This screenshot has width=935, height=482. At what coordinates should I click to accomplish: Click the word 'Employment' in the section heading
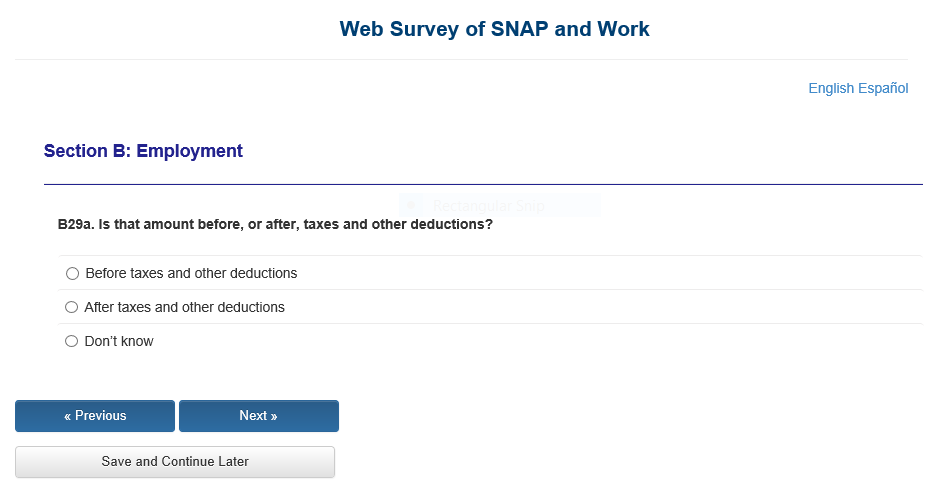pos(189,152)
